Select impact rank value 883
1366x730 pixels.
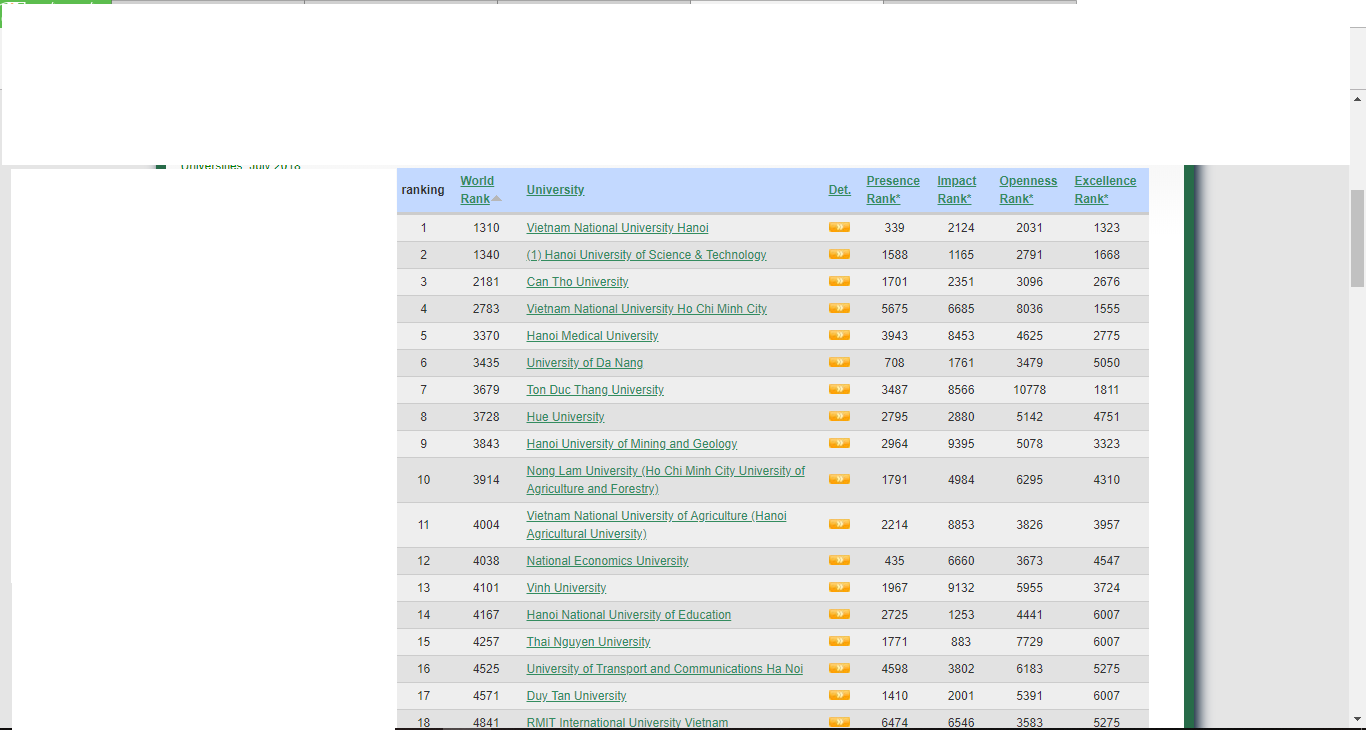[960, 642]
